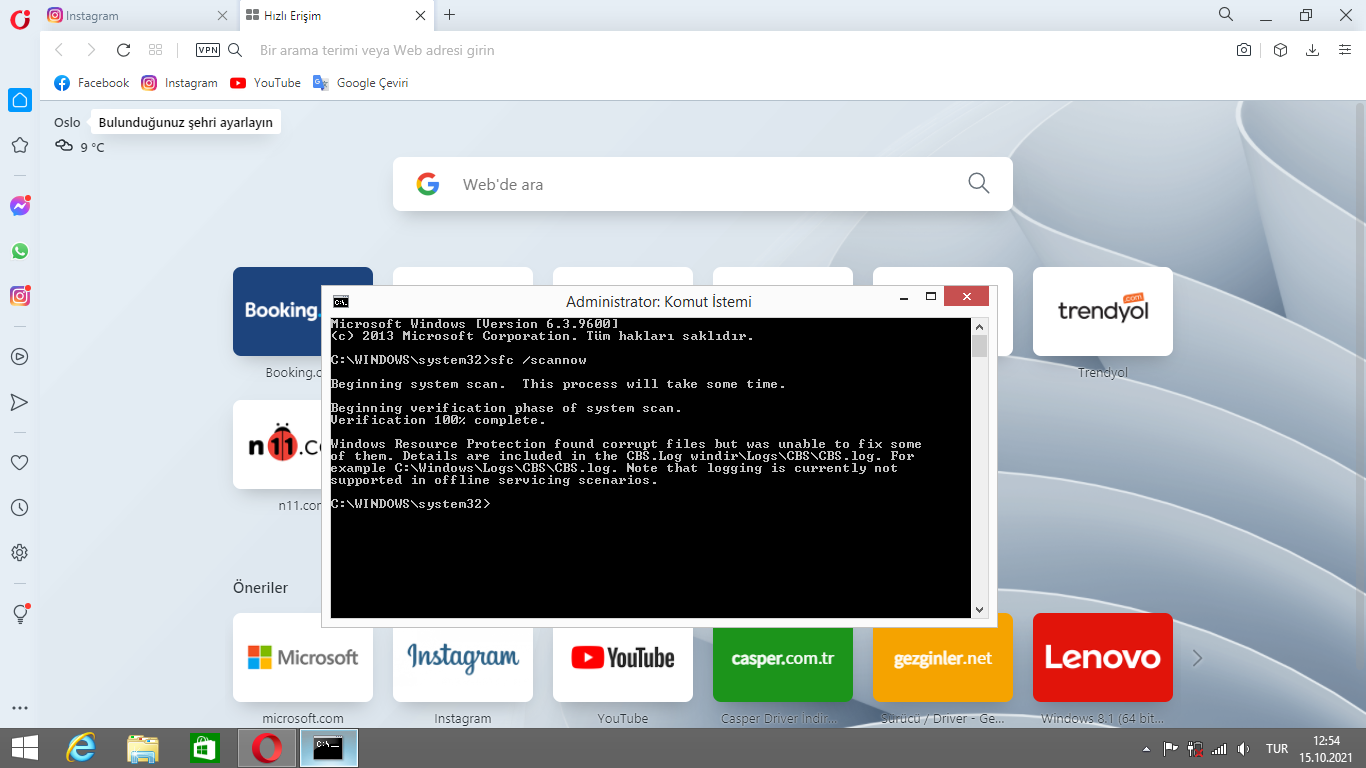Open Instagram in the Opera sidebar

pos(20,296)
